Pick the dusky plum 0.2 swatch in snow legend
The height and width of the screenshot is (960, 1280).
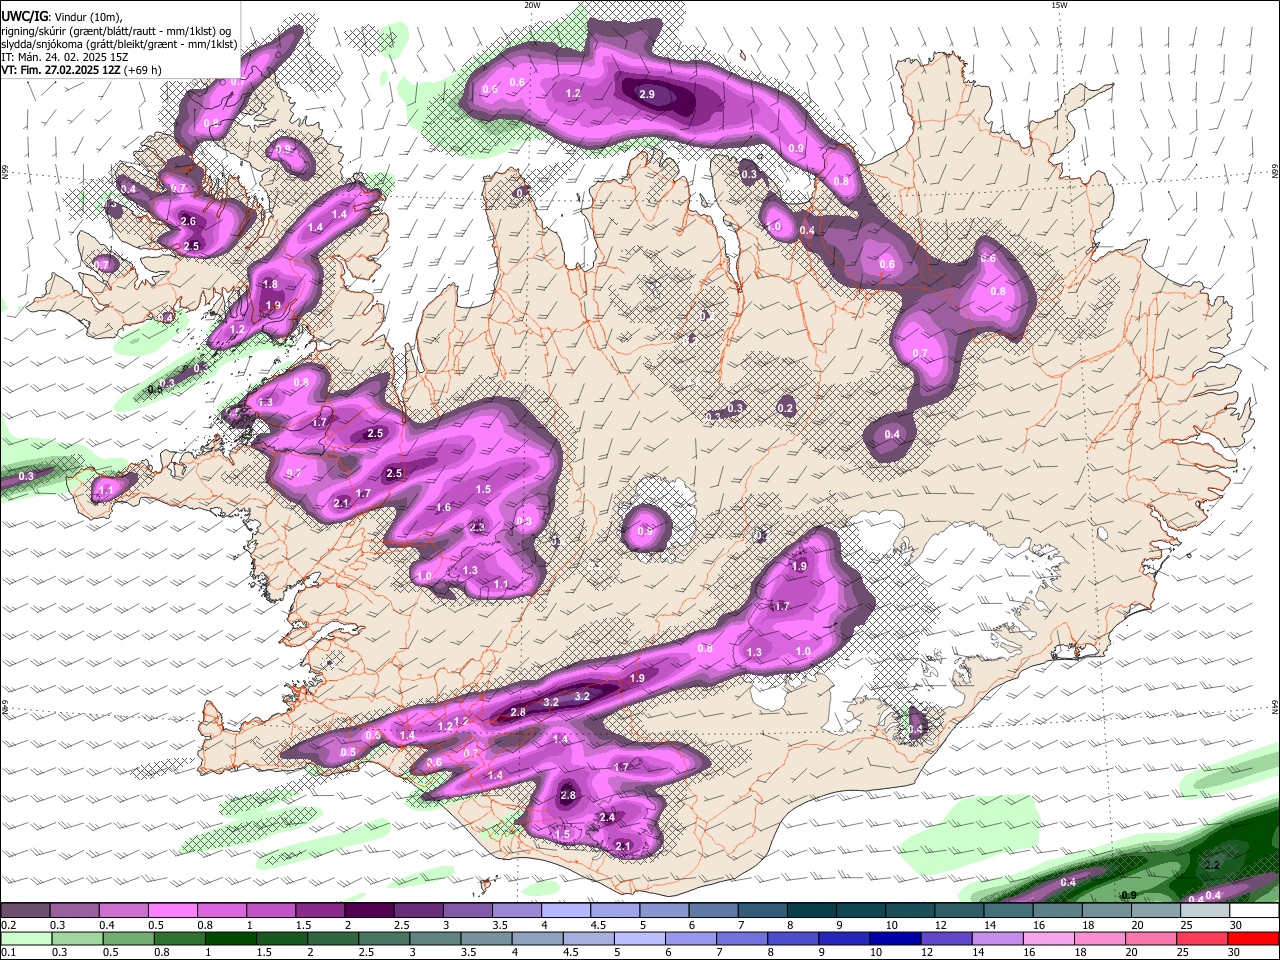25,911
